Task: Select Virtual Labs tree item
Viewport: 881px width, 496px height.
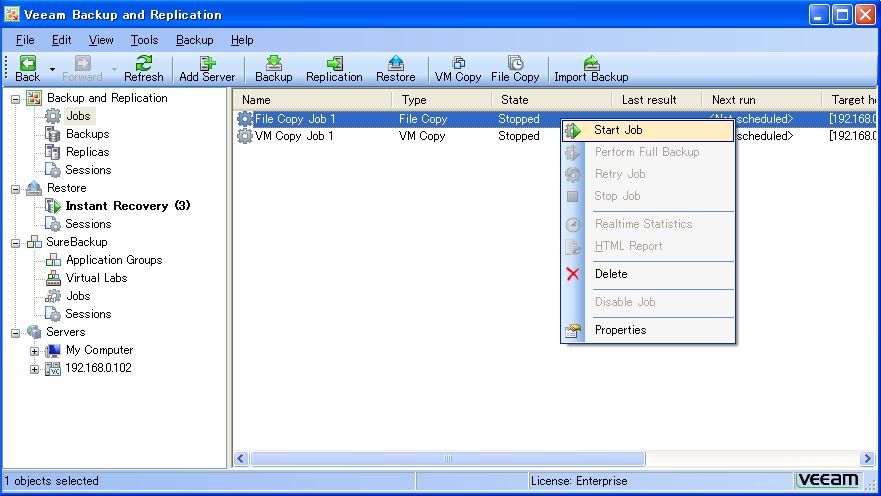Action: (x=97, y=277)
